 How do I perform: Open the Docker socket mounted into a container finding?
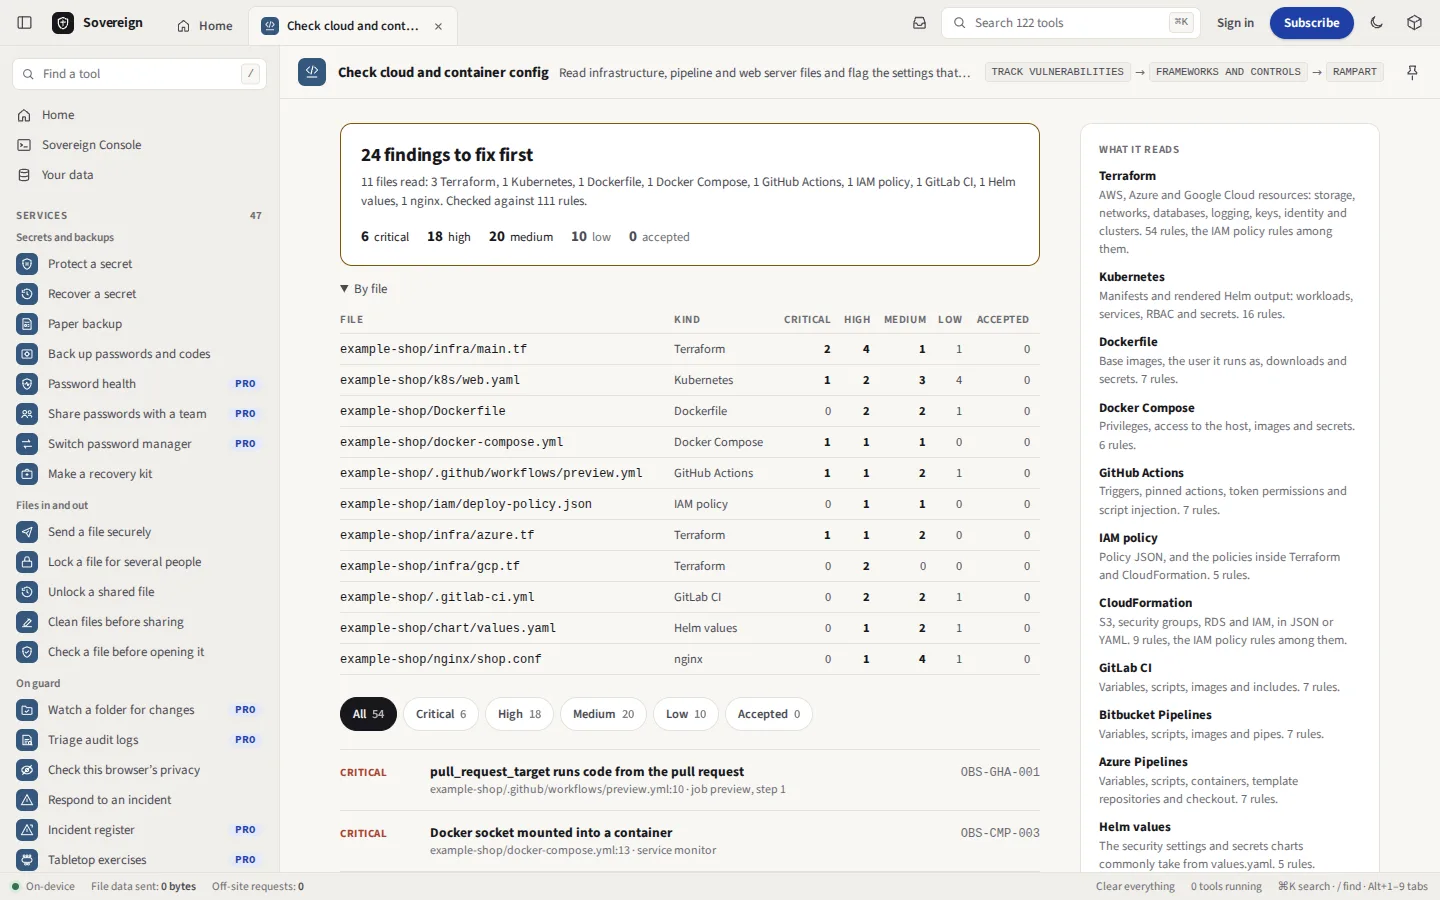(x=689, y=841)
